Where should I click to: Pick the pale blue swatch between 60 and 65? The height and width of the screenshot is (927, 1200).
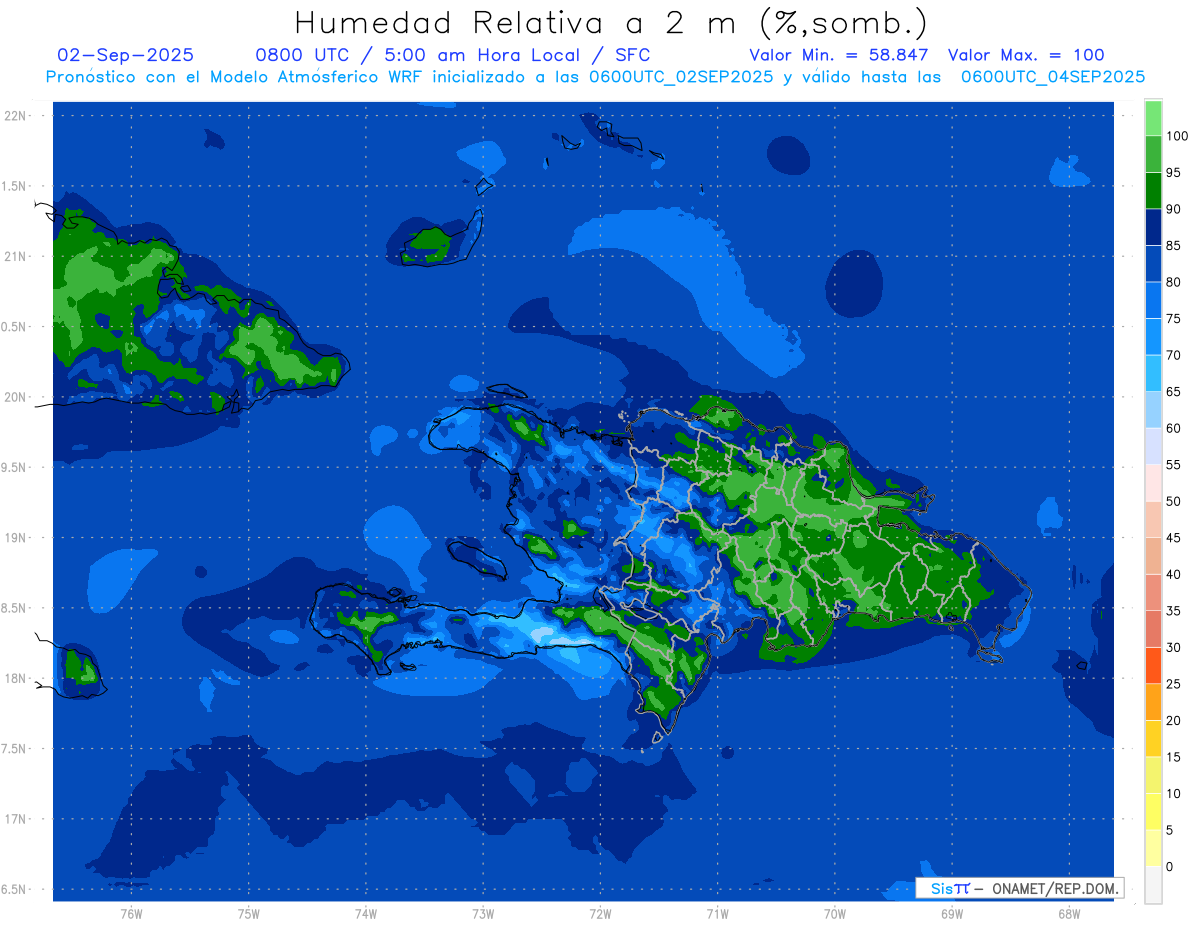(x=1153, y=410)
